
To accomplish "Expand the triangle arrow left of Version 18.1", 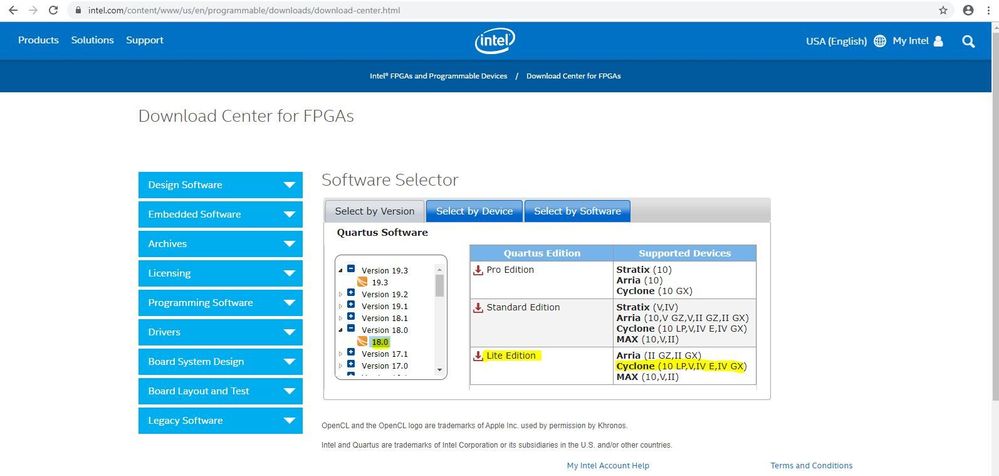I will (x=341, y=317).
